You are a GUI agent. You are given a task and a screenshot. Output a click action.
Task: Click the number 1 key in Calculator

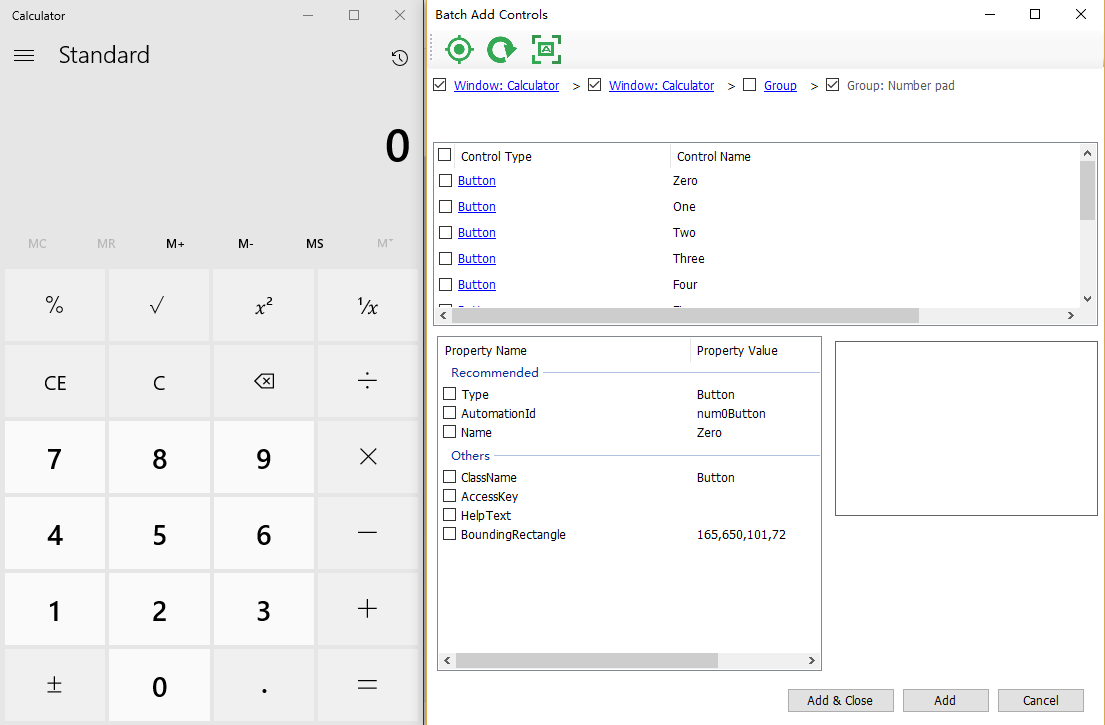(x=55, y=609)
